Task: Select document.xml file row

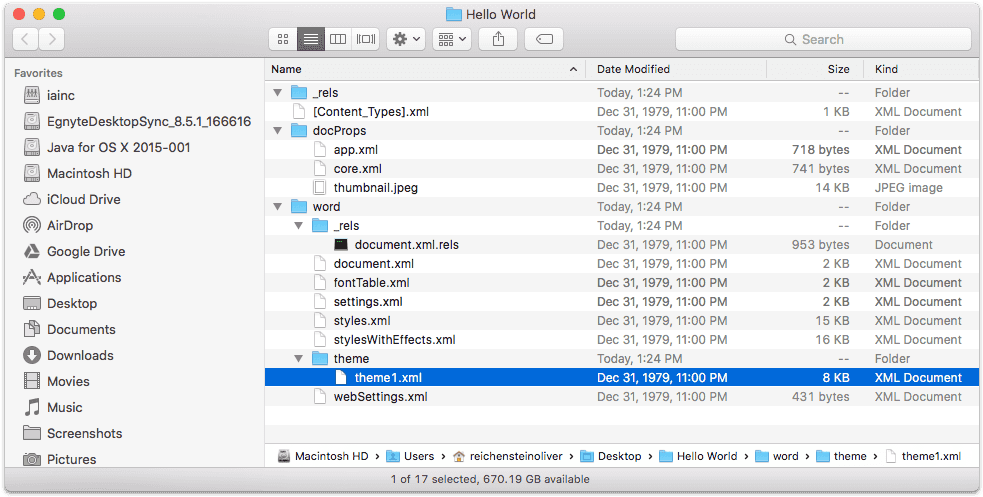Action: 622,264
